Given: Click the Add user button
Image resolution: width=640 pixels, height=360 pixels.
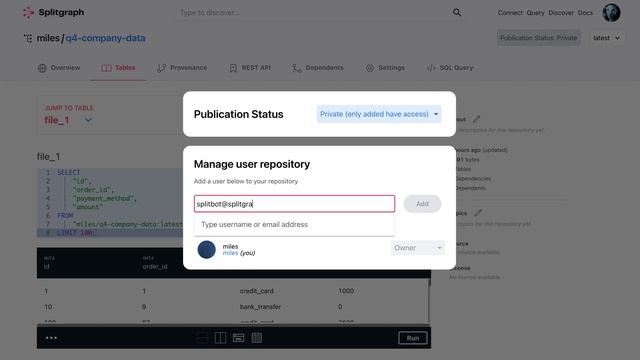Looking at the screenshot, I should (422, 204).
